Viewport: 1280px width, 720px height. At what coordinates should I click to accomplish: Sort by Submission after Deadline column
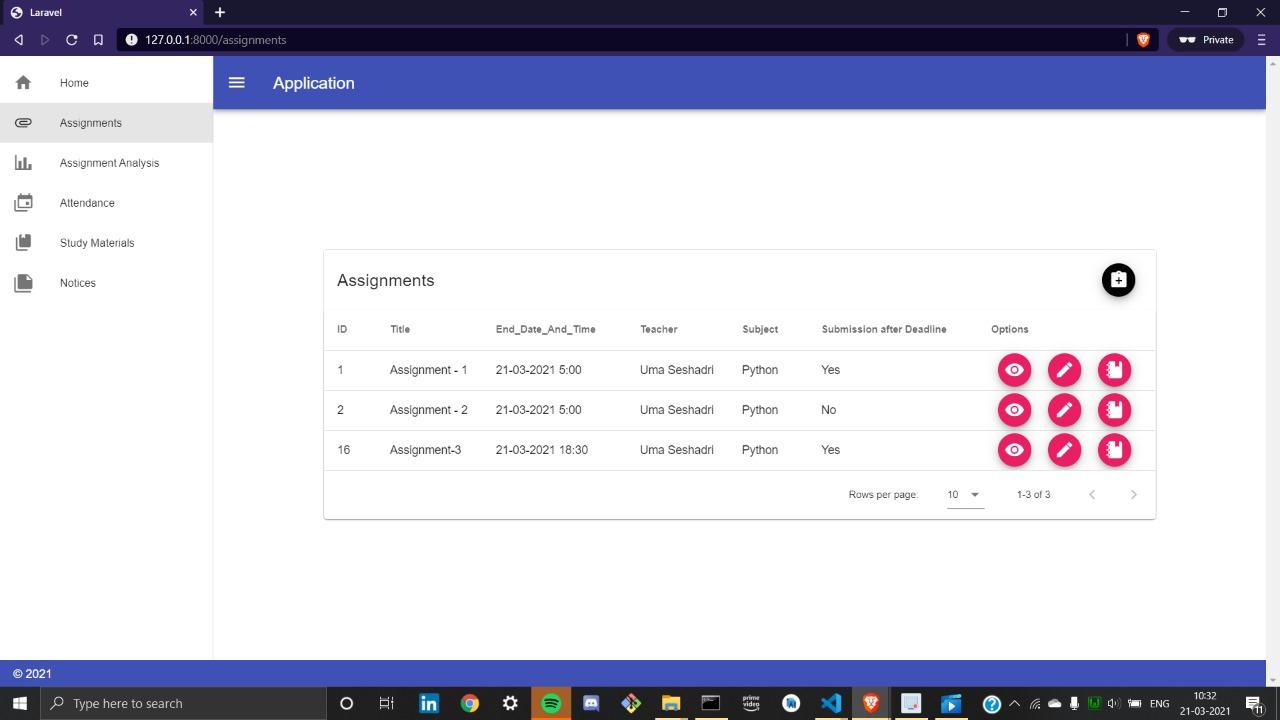click(884, 329)
